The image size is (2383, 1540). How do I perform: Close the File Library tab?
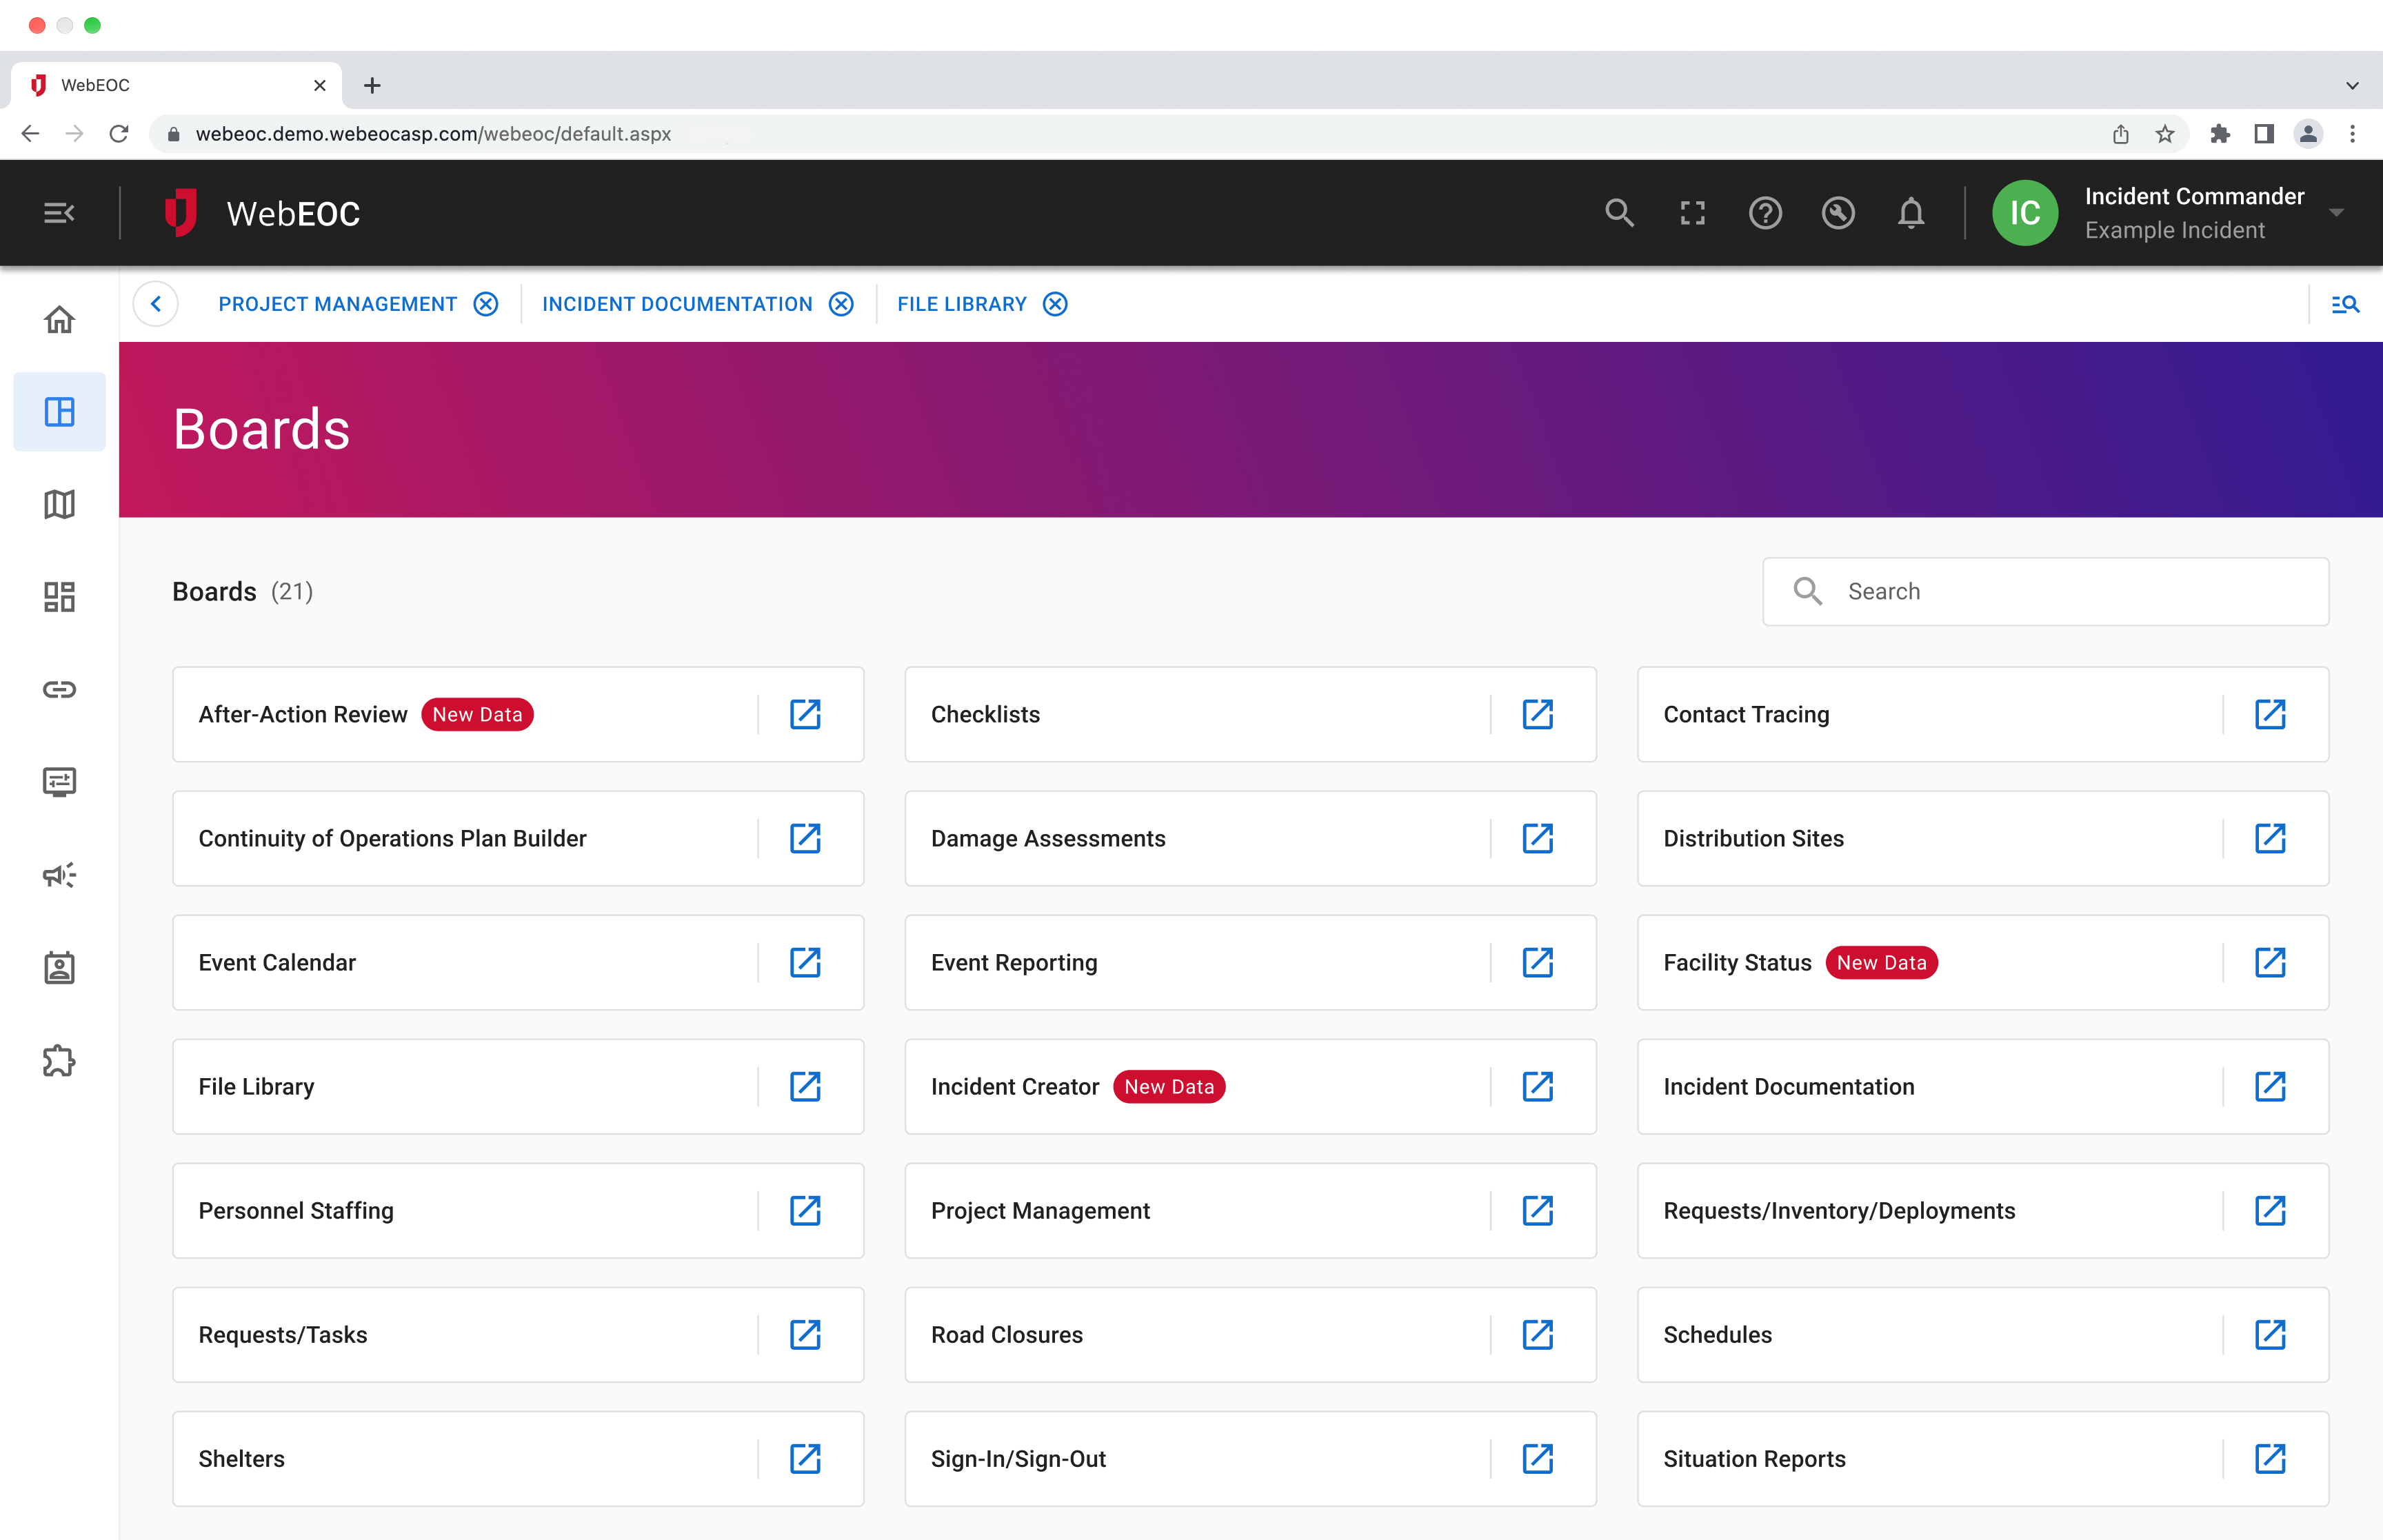point(1055,304)
